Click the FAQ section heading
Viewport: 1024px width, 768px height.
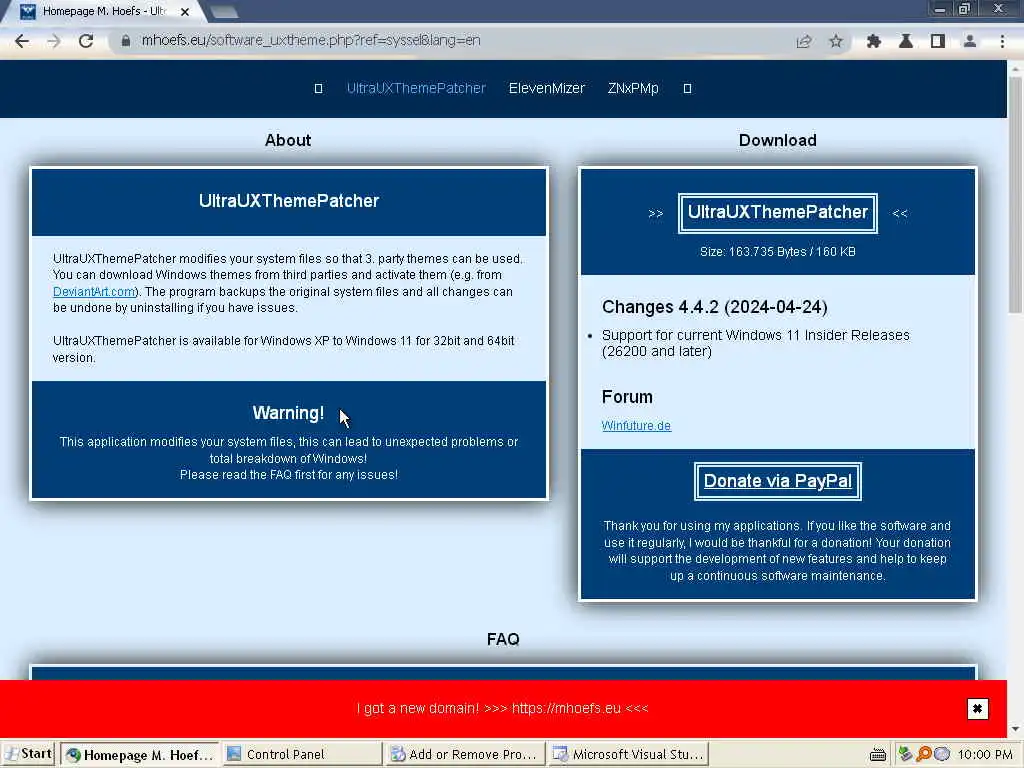[503, 639]
